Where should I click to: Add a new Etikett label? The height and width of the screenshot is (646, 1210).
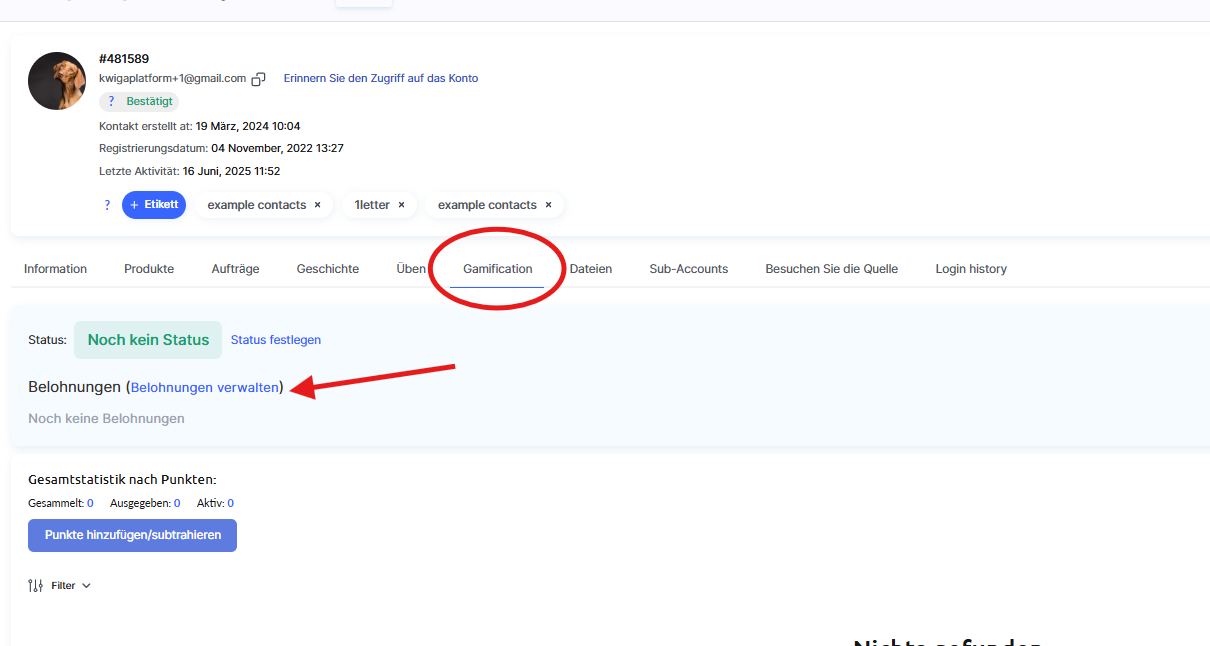(x=154, y=205)
